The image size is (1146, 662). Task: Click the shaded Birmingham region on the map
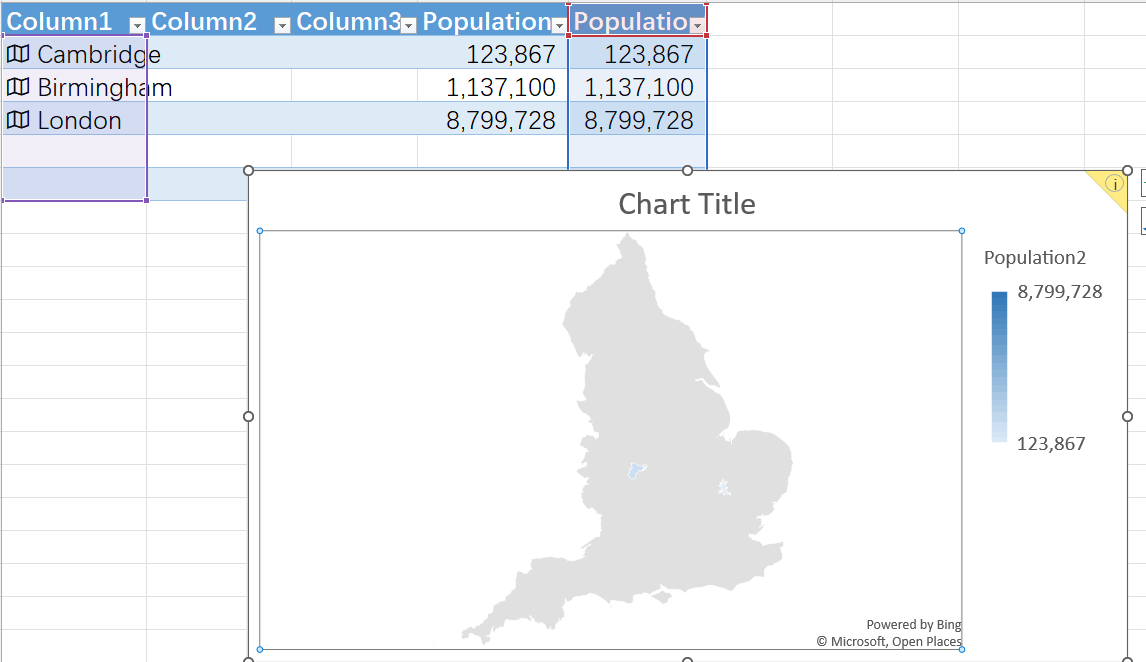coord(637,471)
